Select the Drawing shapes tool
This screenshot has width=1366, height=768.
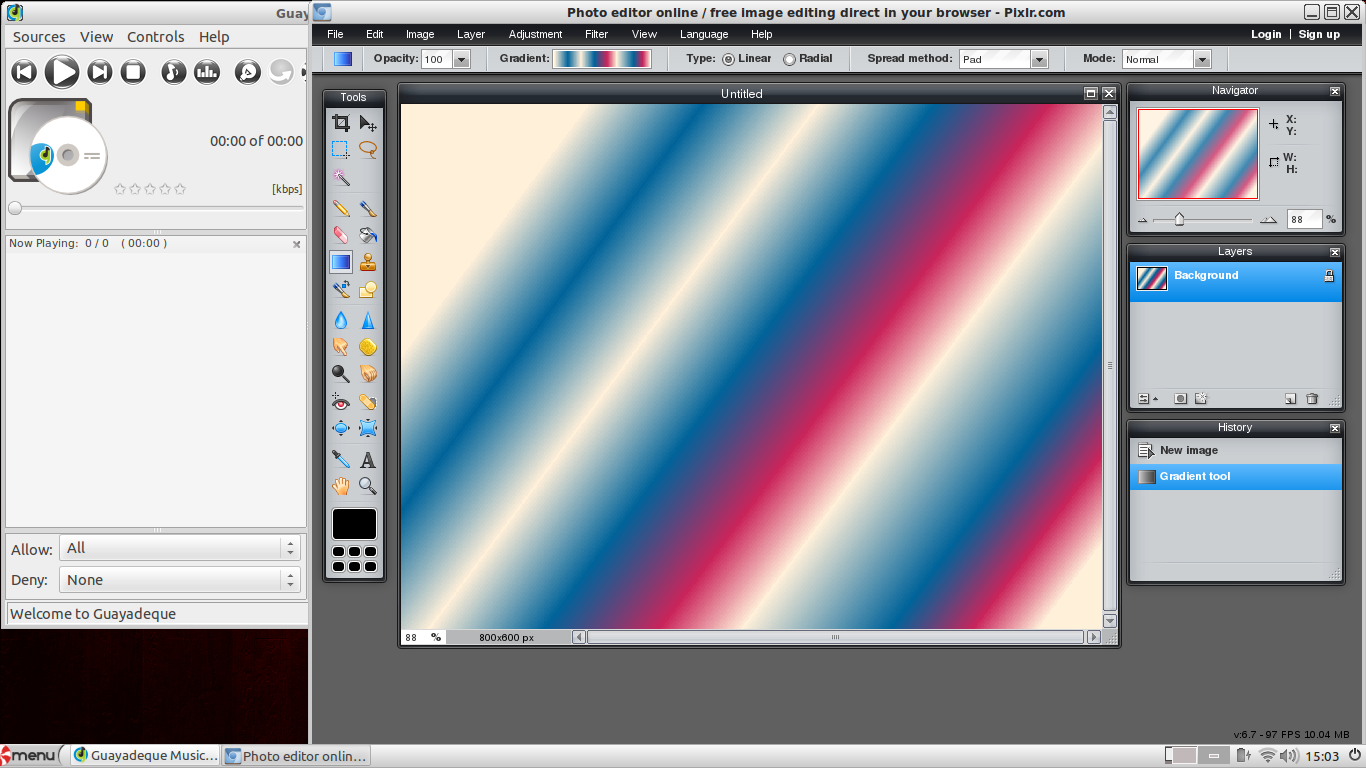(x=368, y=289)
